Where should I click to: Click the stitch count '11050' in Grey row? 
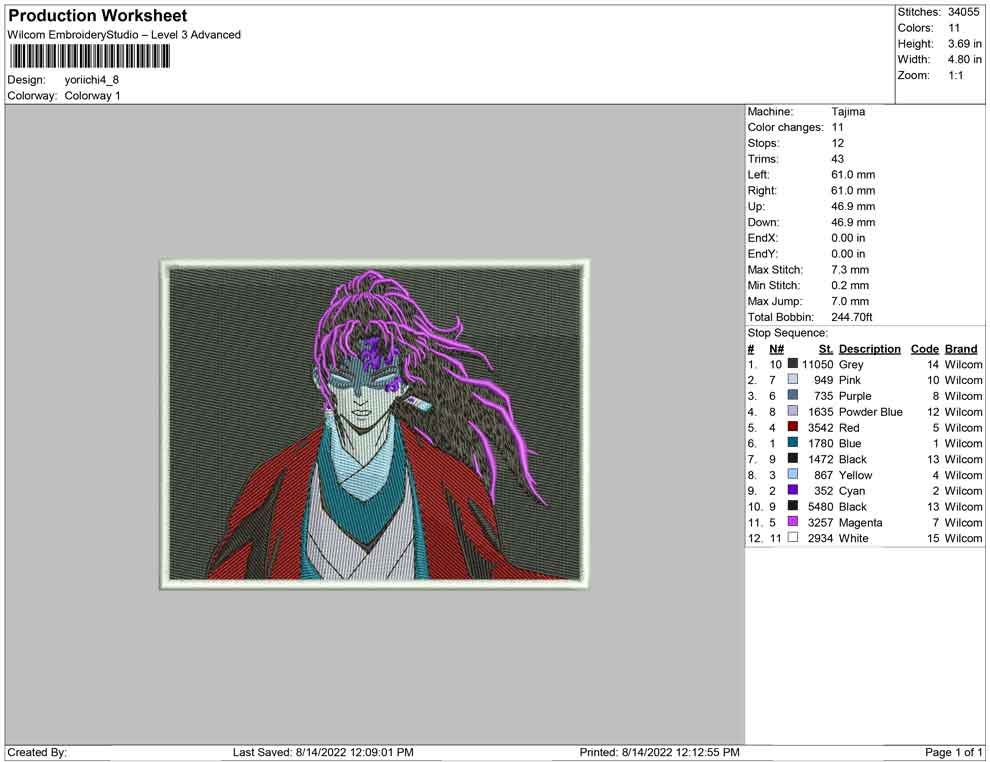[x=818, y=364]
